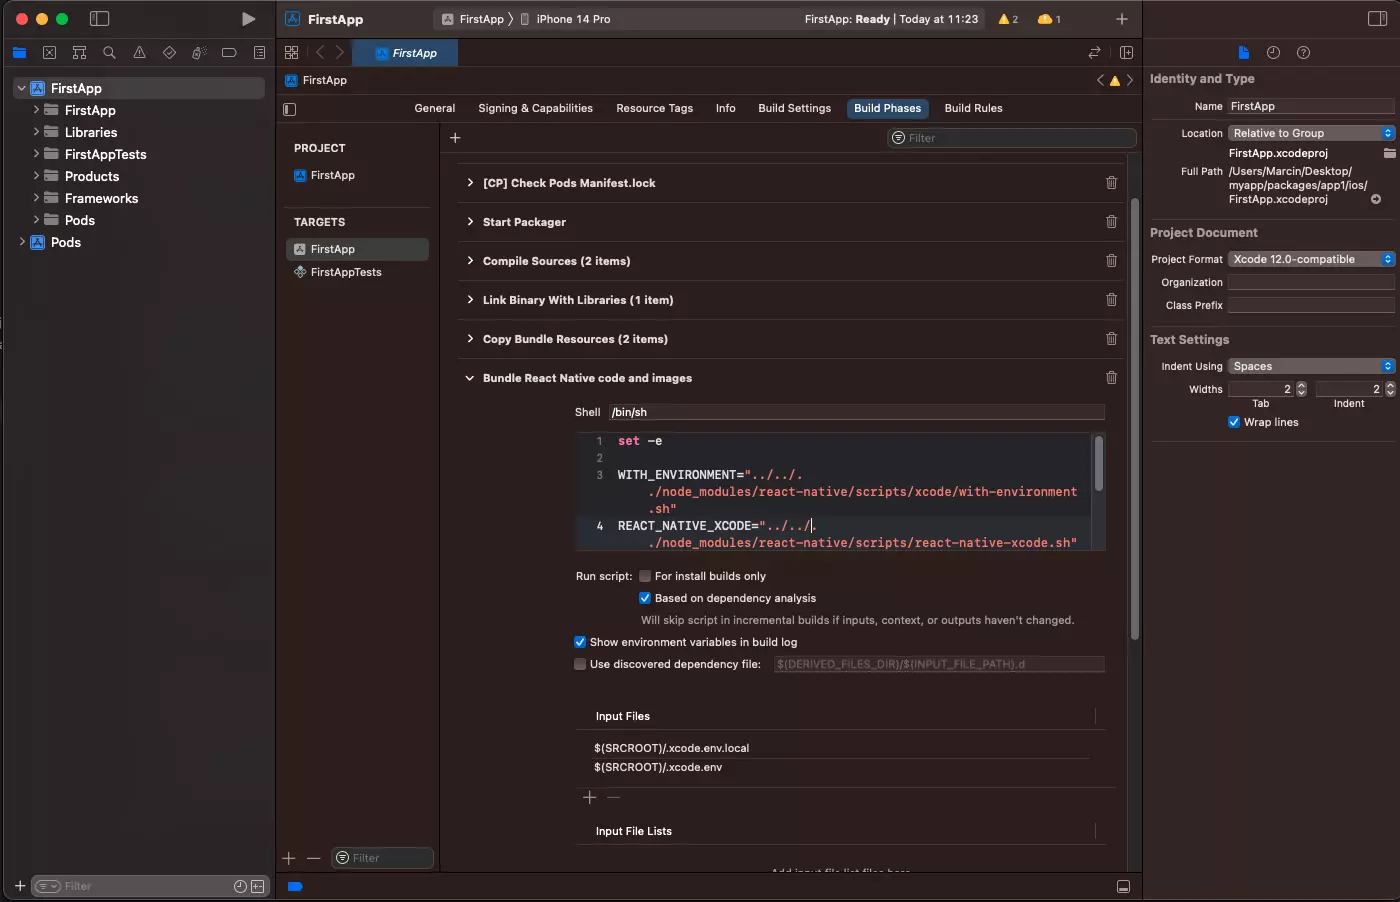Switch to the General tab
The image size is (1400, 902).
click(x=435, y=108)
